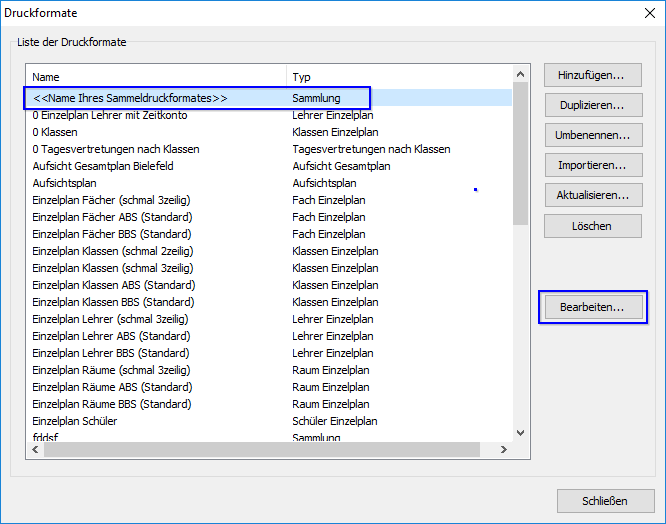Screen dimensions: 666x524
Task: Click 'Klassen Einzelplan' type of '0 Klassen'
Action: click(x=335, y=132)
